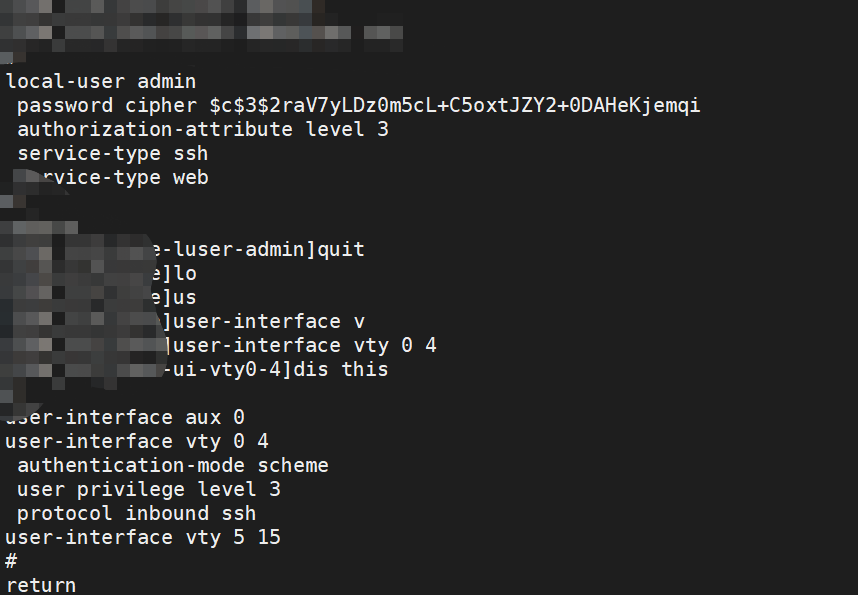Click the "authentication-mode scheme" line
This screenshot has width=858, height=595.
tap(173, 465)
